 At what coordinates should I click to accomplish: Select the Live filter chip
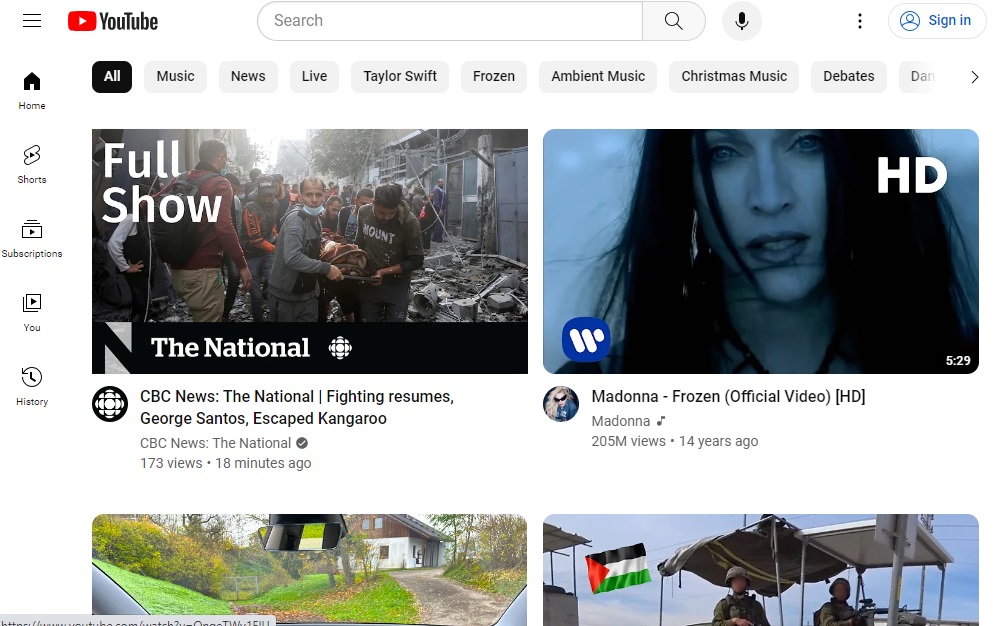(314, 77)
